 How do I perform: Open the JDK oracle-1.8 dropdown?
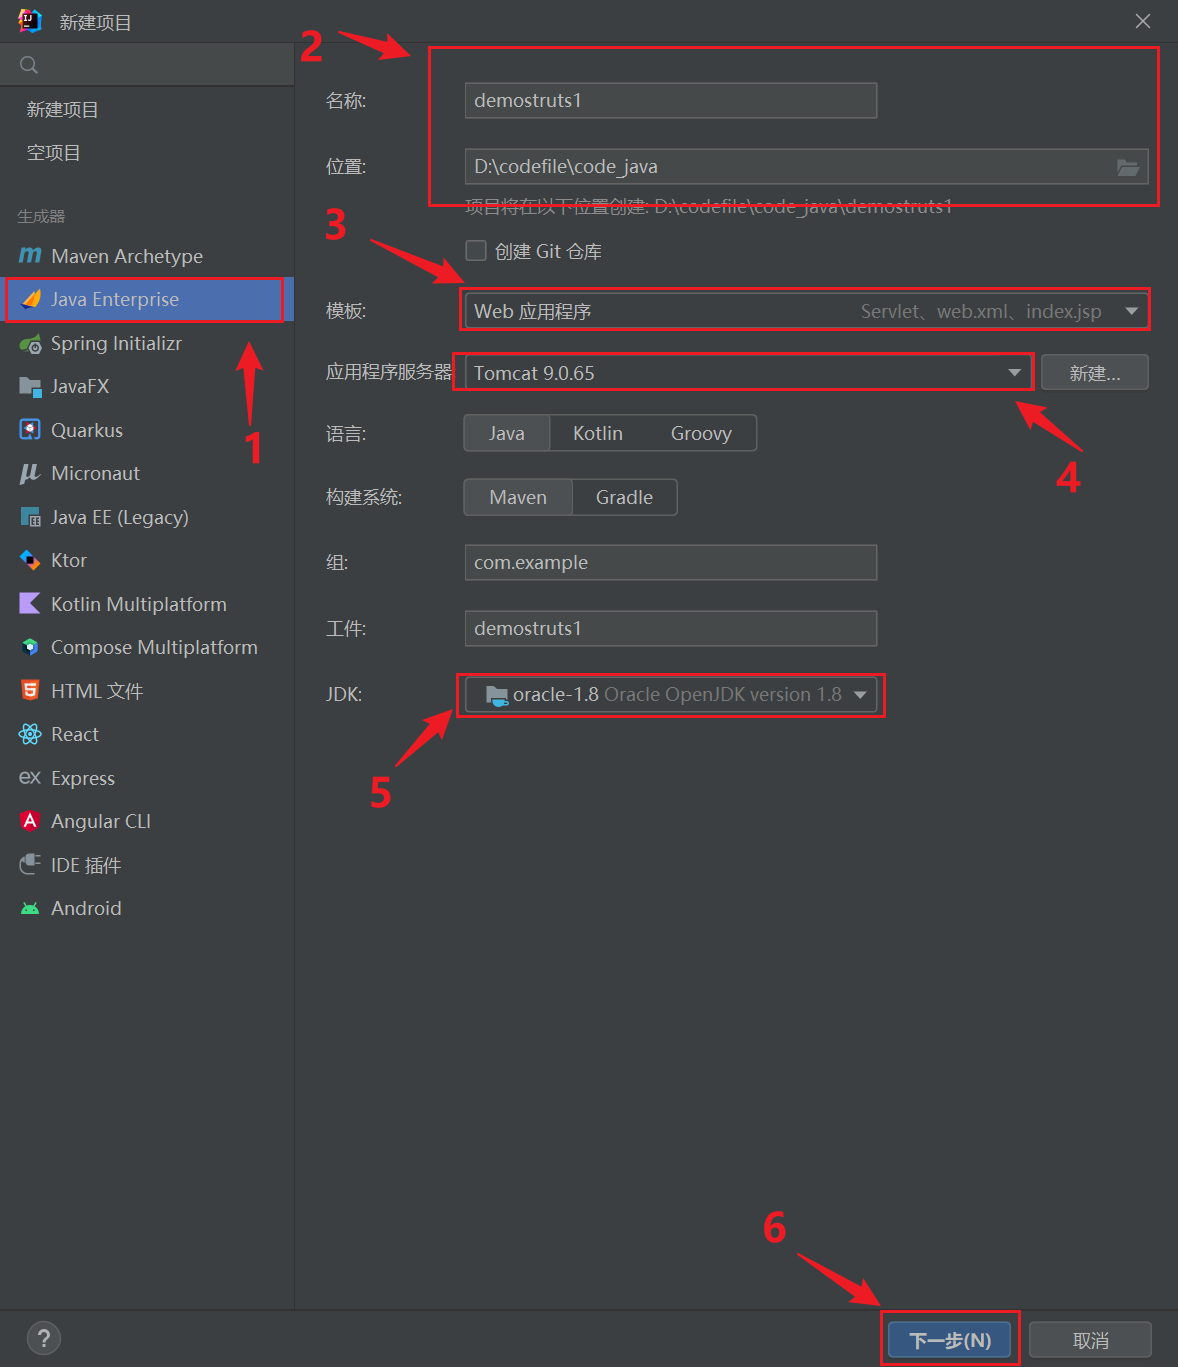pyautogui.click(x=671, y=695)
